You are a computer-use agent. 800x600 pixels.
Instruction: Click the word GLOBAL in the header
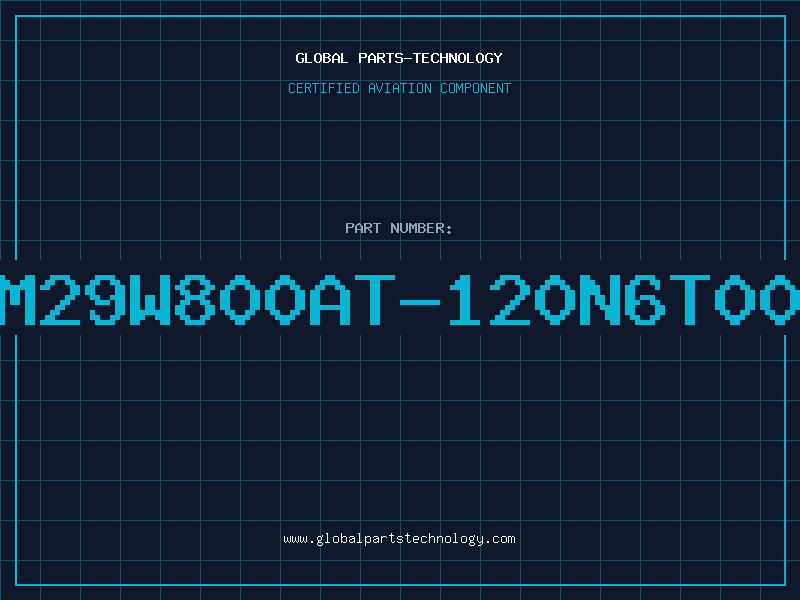322,58
